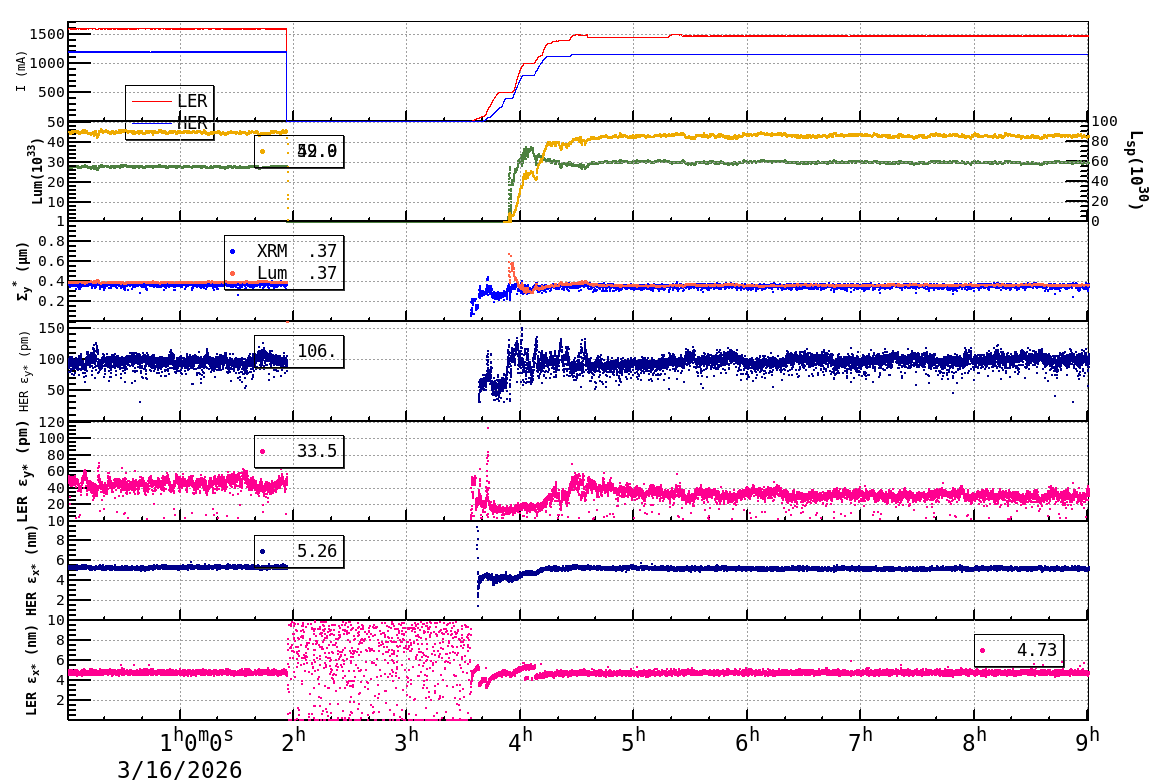Select the 4.73 value box in LER εx plot
This screenshot has width=1160, height=782.
pos(1019,650)
